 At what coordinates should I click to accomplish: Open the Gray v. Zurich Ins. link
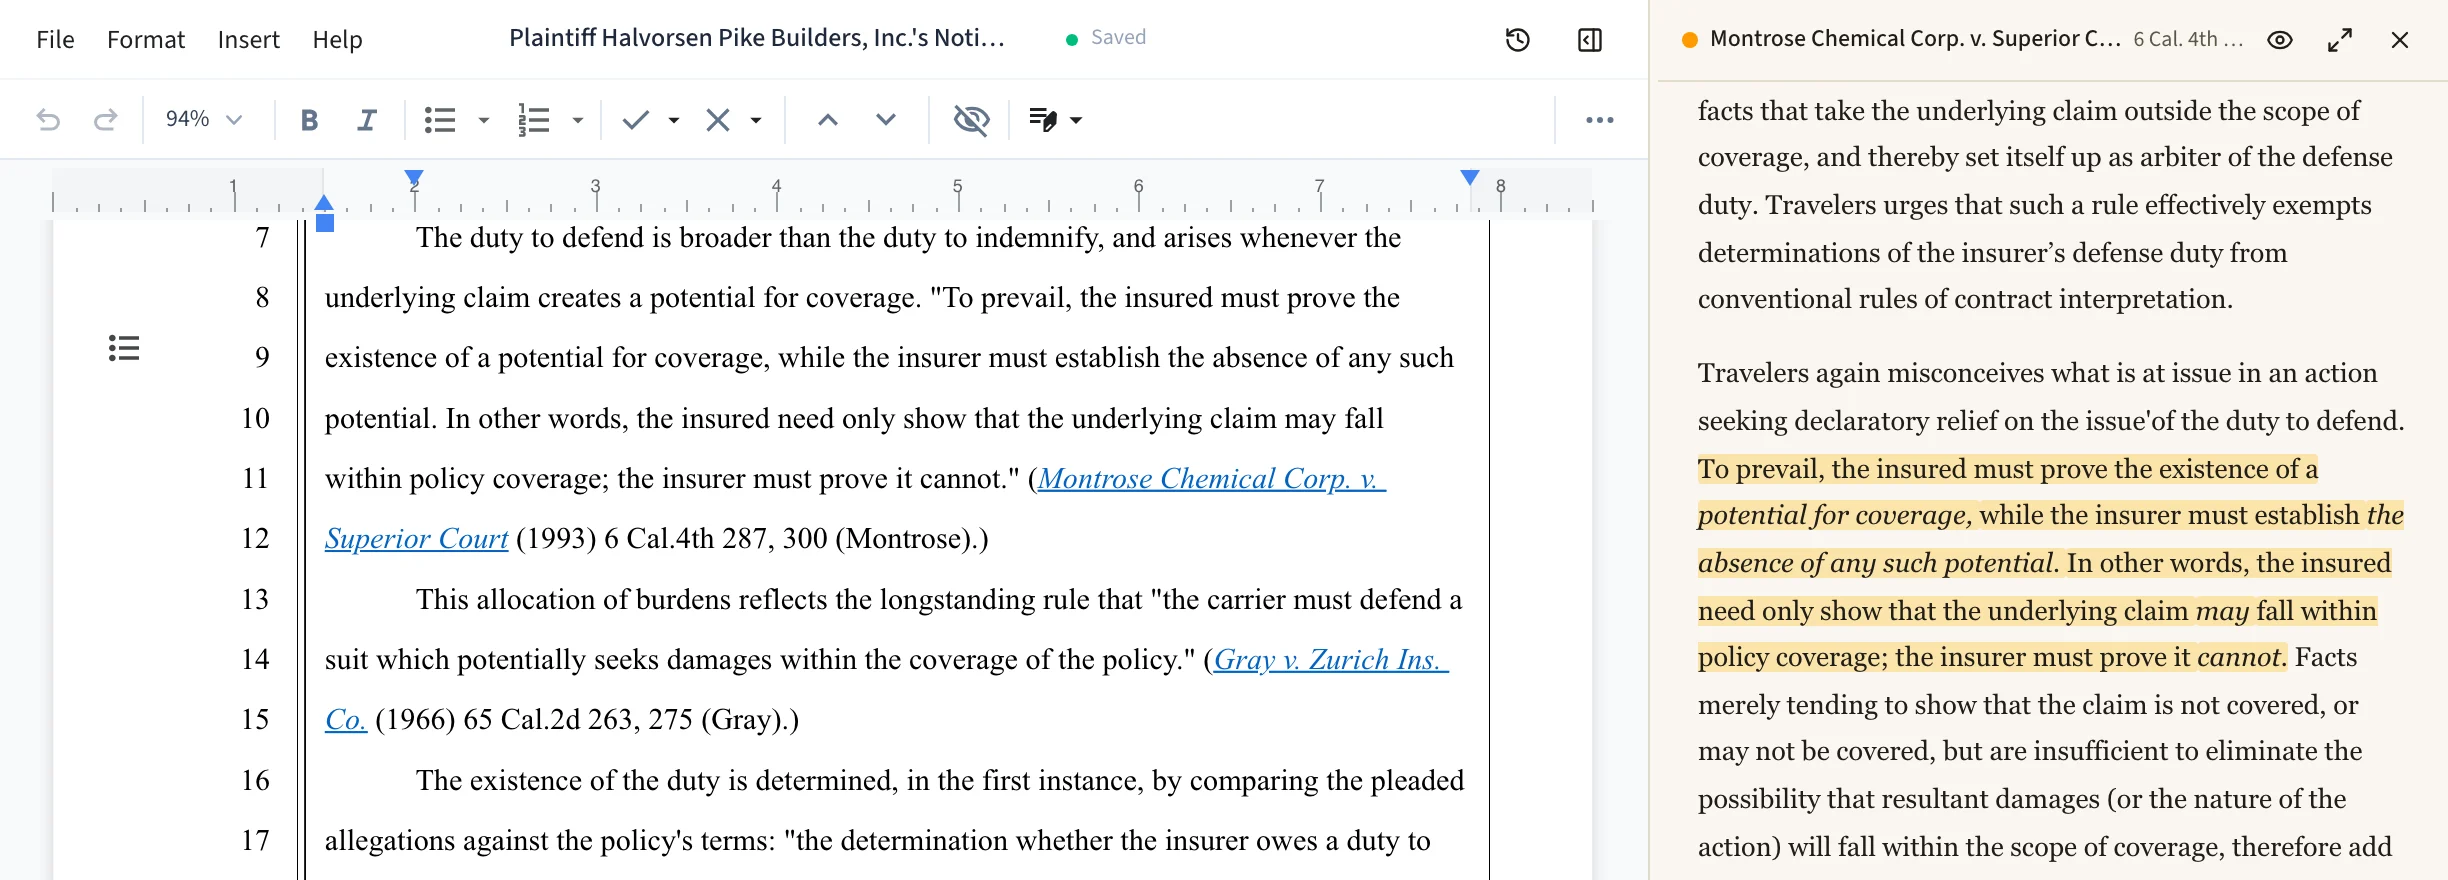click(1331, 660)
